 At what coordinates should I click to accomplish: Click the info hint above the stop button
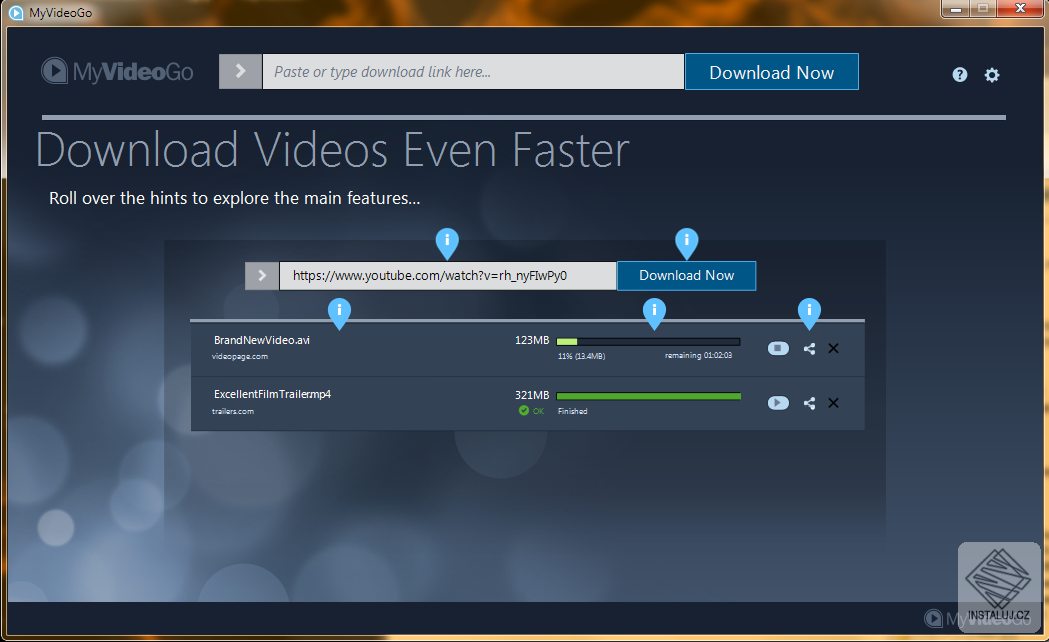pos(809,312)
